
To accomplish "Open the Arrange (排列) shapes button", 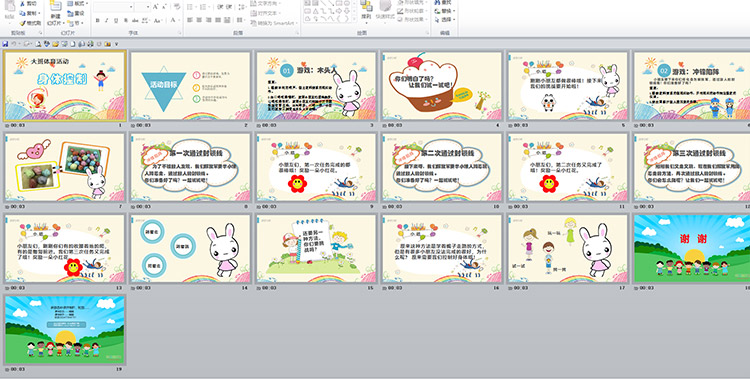I will 366,11.
